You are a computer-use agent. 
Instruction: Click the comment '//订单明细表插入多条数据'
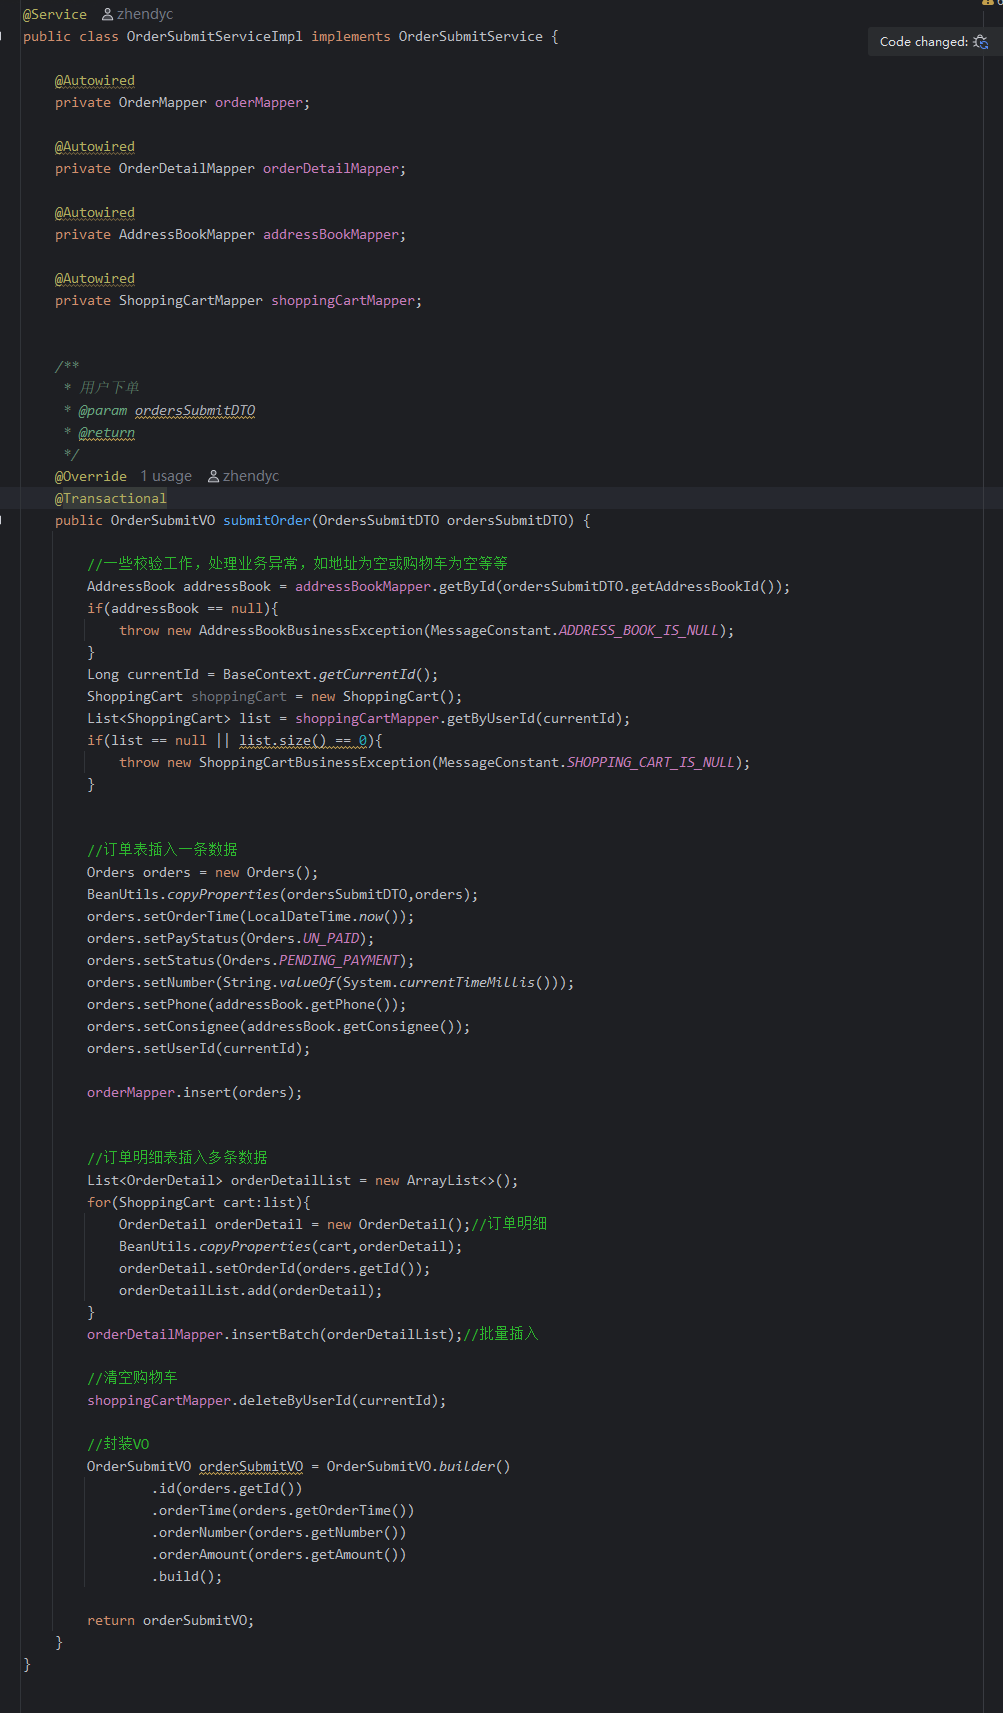177,1158
